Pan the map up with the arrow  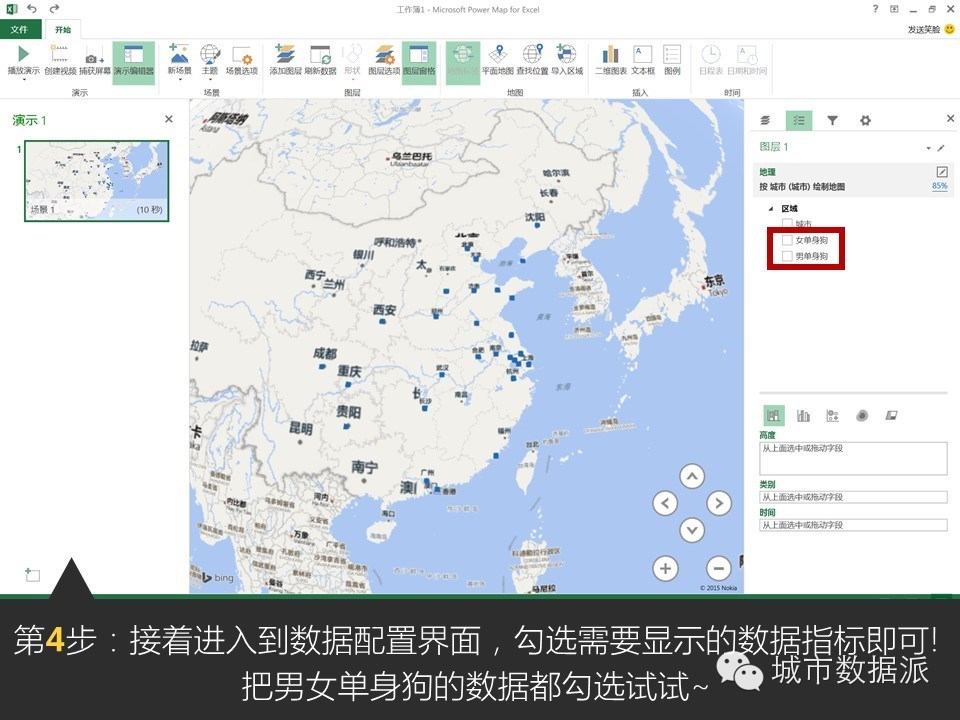pos(692,476)
